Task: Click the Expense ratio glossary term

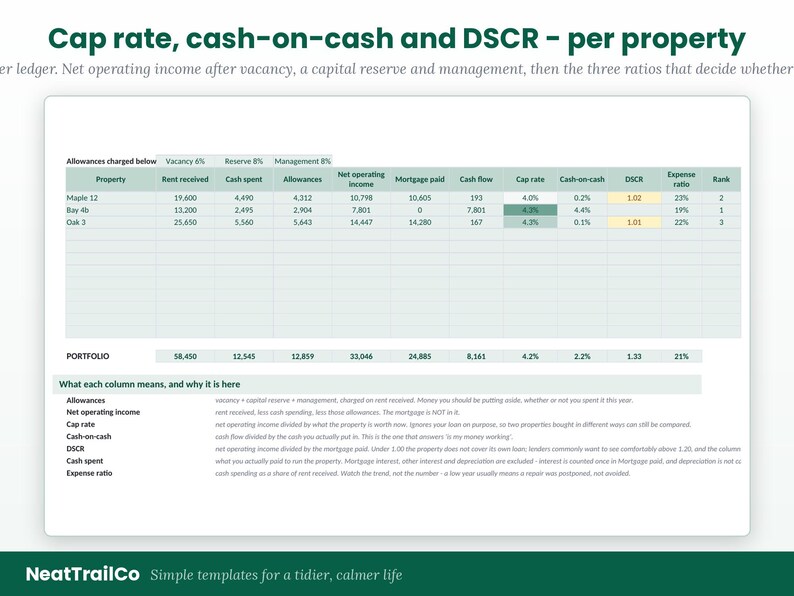Action: pyautogui.click(x=89, y=473)
